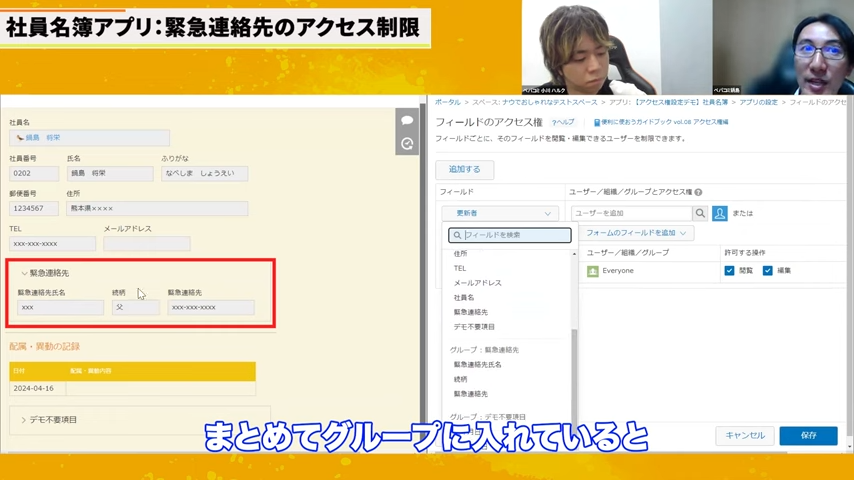Expand the フォームのフィールドを追加 dropdown

tap(636, 233)
